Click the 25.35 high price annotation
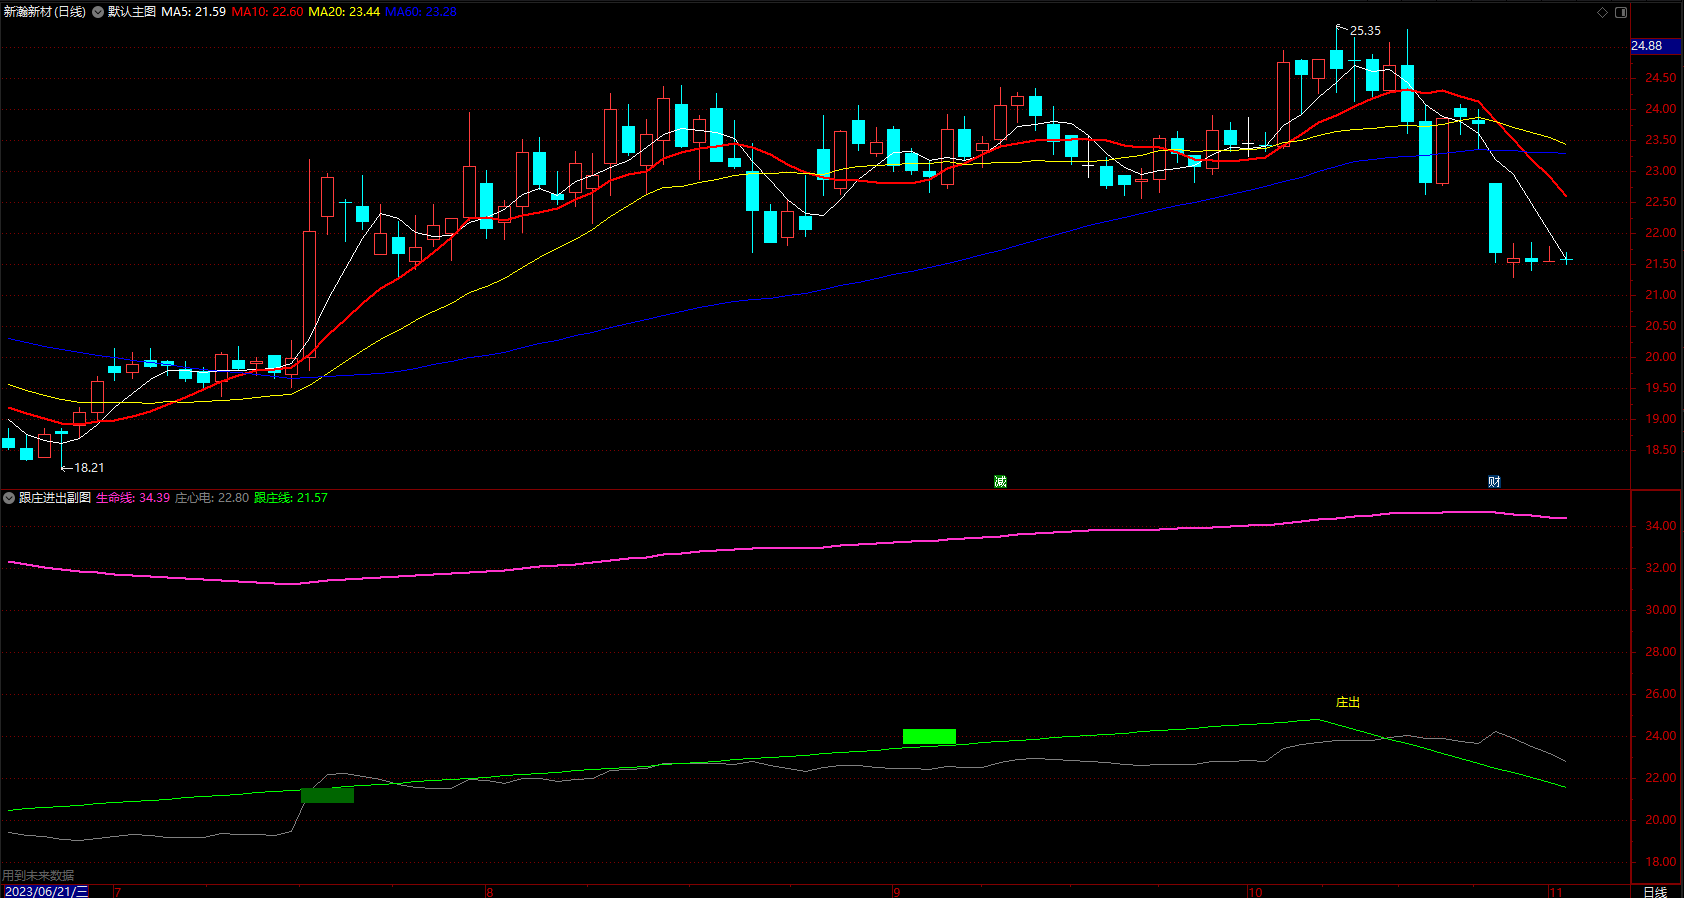The height and width of the screenshot is (898, 1684). [1365, 31]
